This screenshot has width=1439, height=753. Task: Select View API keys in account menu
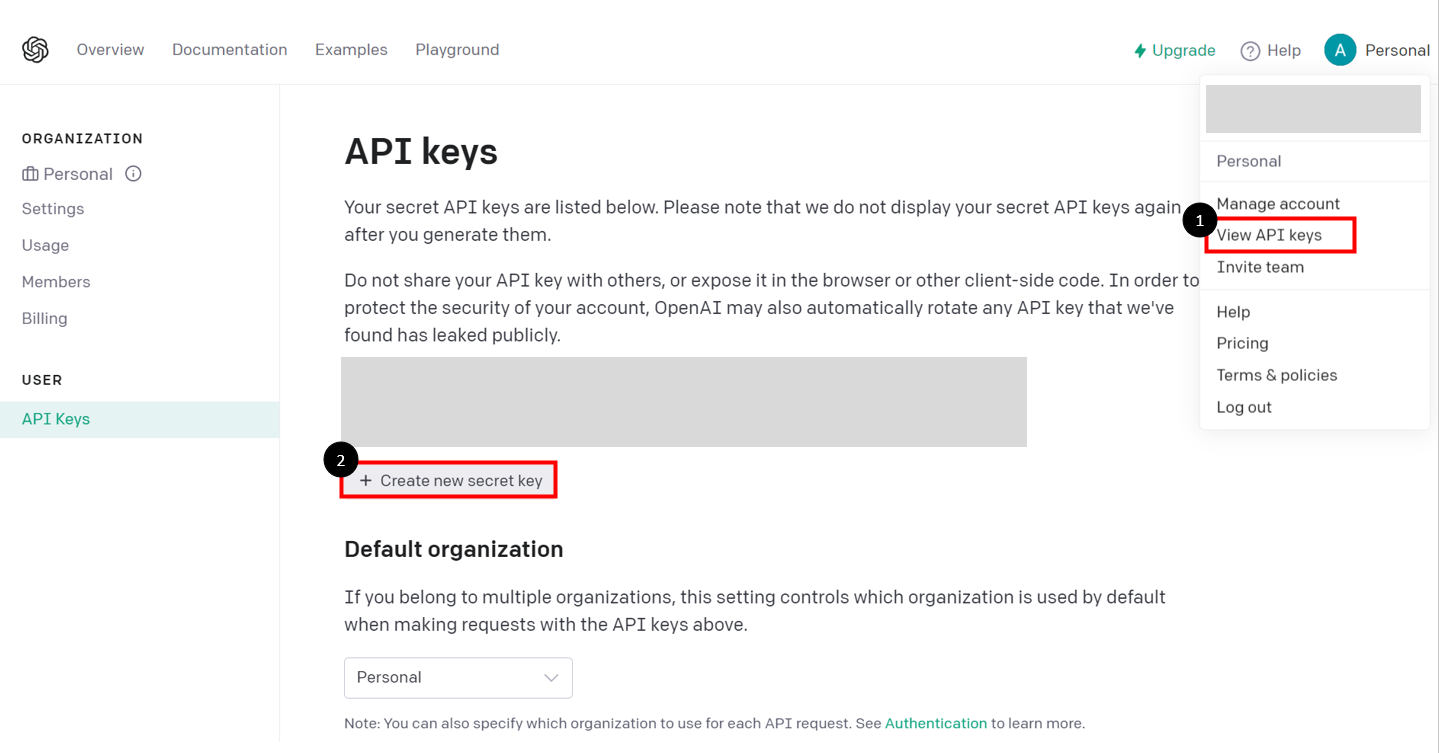click(x=1269, y=235)
